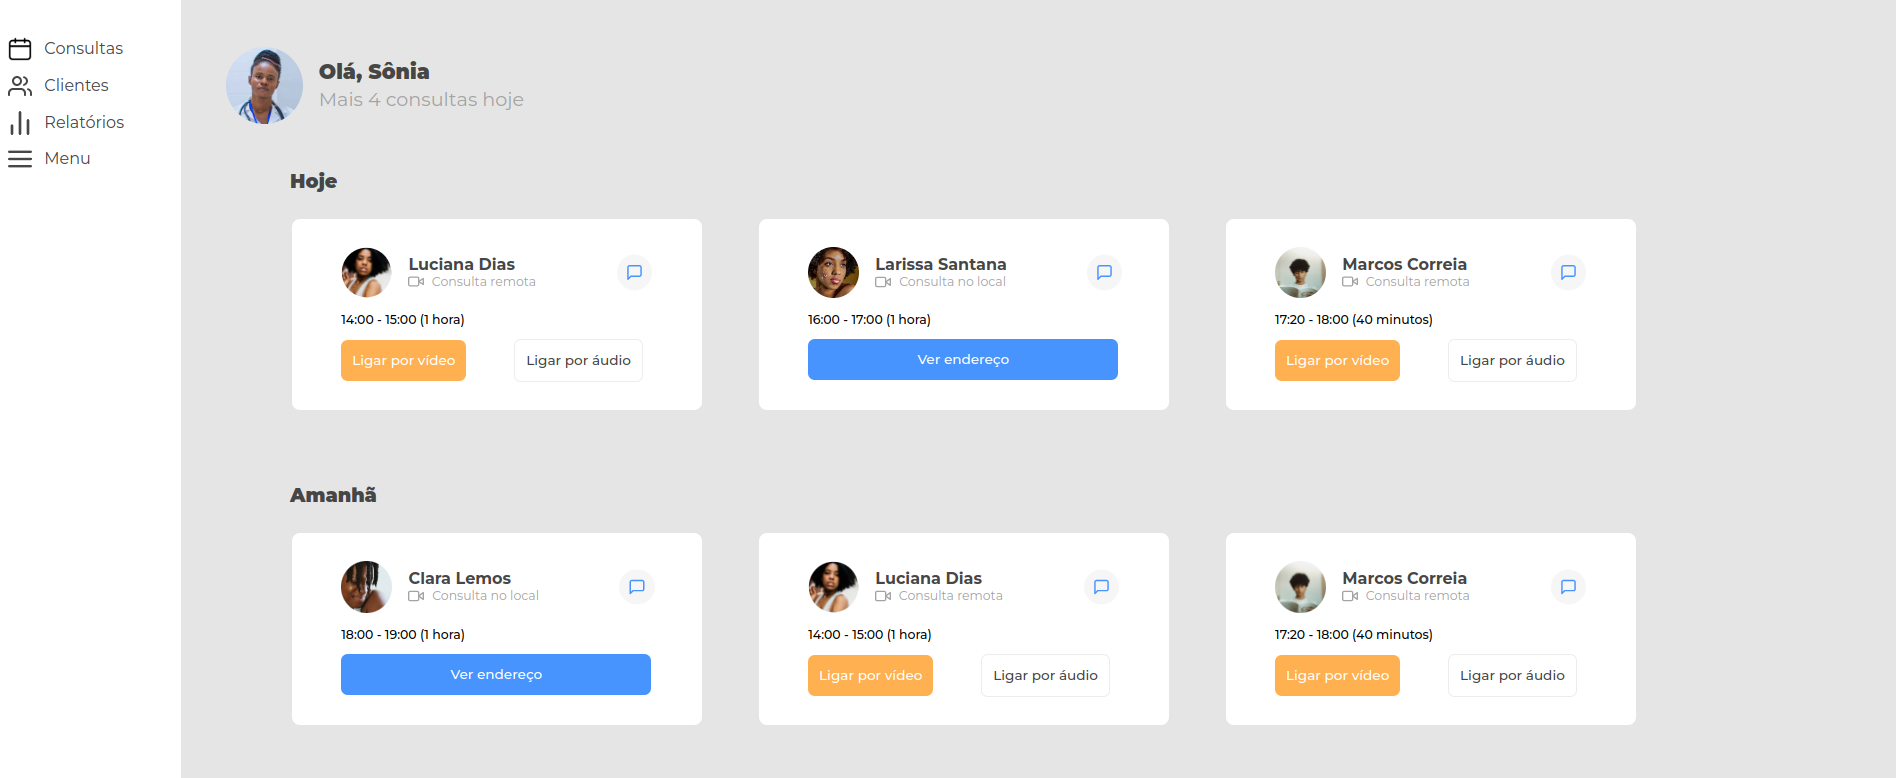Call Marcos Correia by audio today
Image resolution: width=1896 pixels, height=778 pixels.
1512,360
